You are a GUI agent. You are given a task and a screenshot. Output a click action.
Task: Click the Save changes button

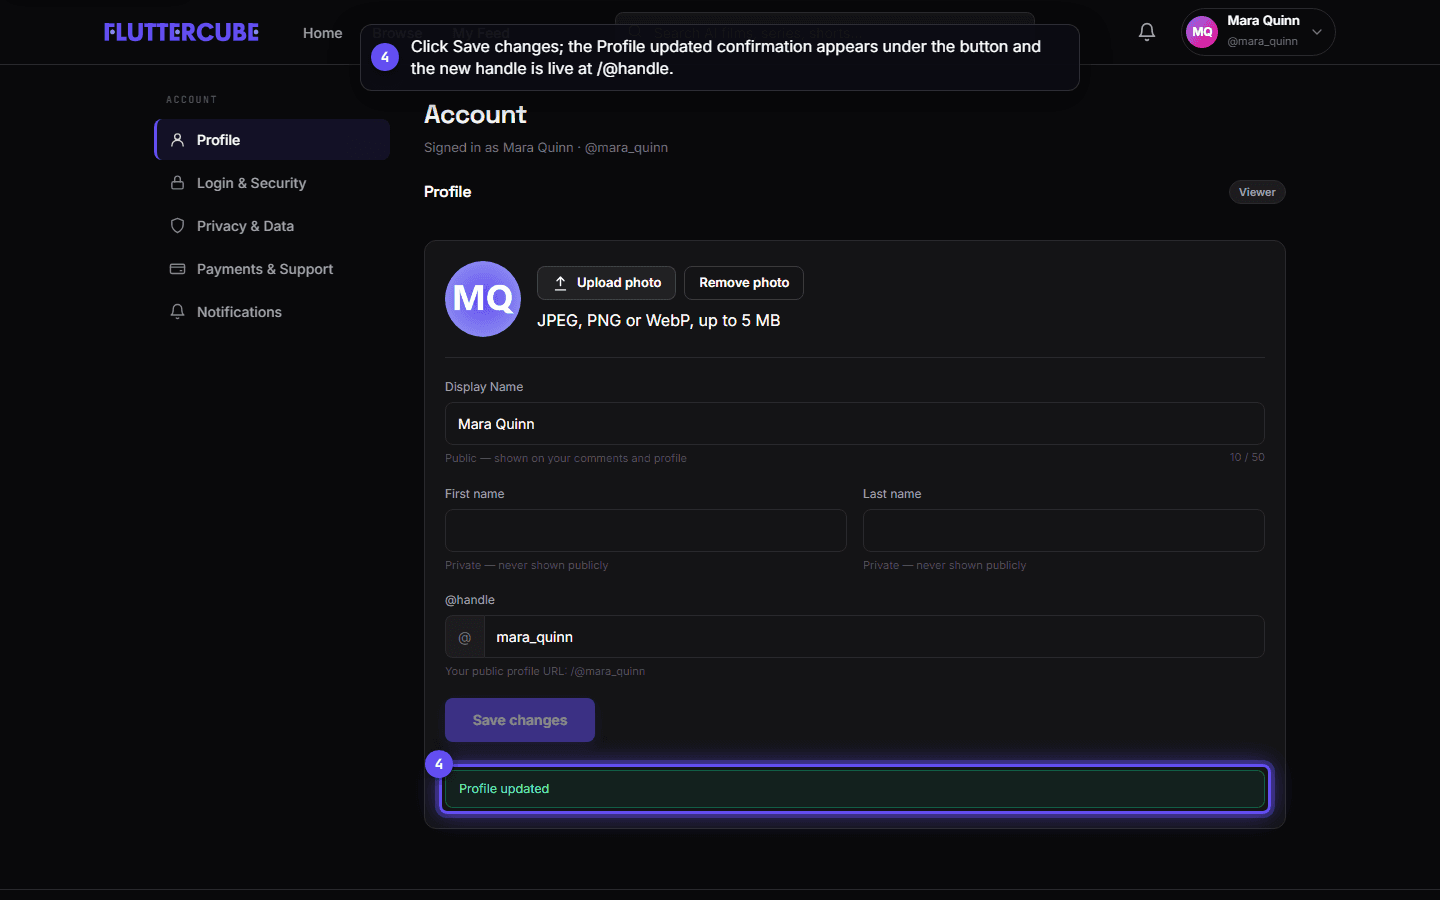tap(520, 720)
